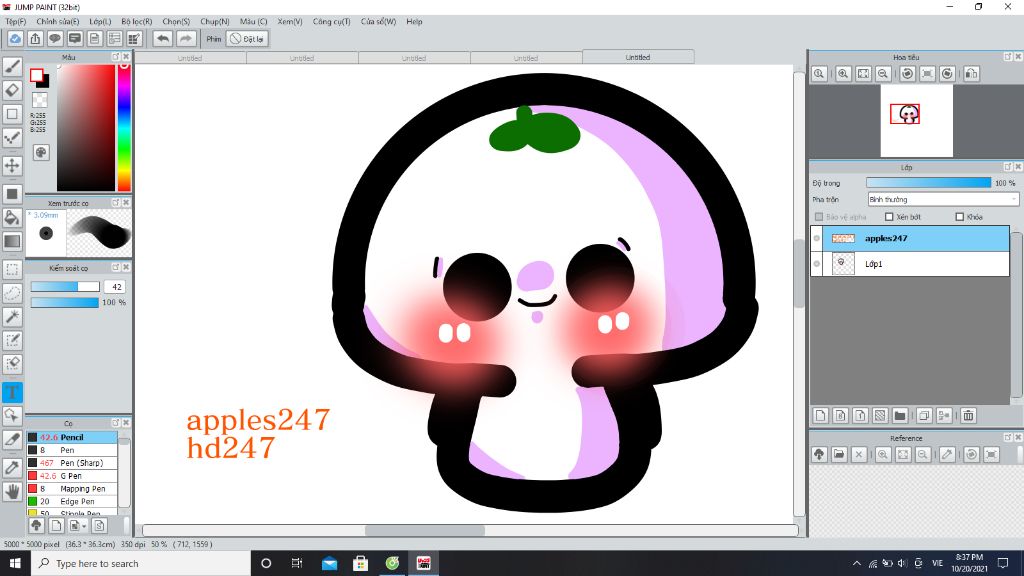Toggle the Xén bớt clipping checkbox
The image size is (1024, 576).
tap(889, 217)
